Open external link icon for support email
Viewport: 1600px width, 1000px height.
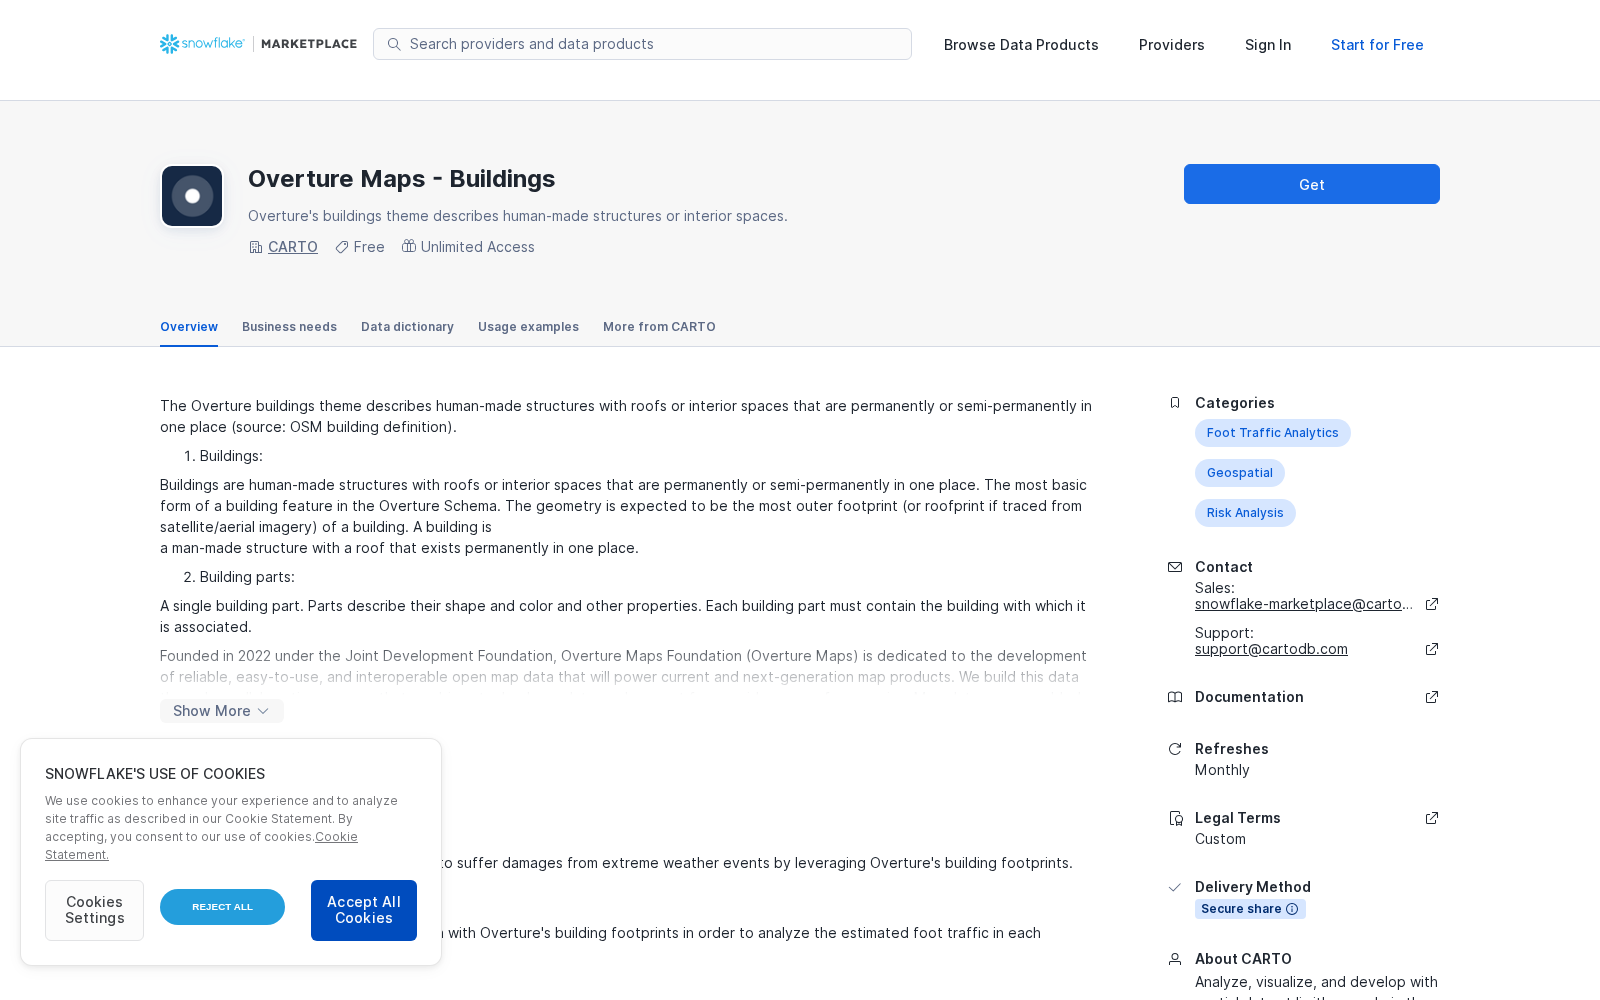coord(1432,649)
